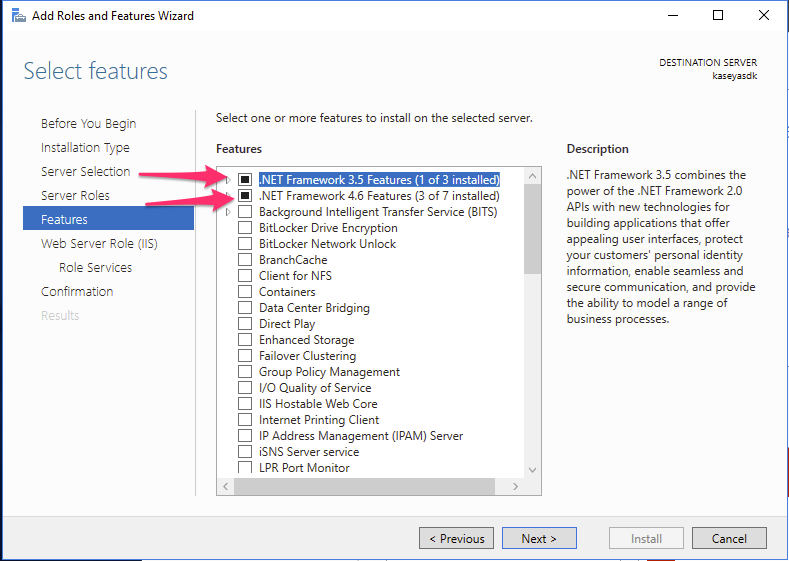
Task: Check Background Intelligent Transfer Service checkbox
Action: point(245,212)
